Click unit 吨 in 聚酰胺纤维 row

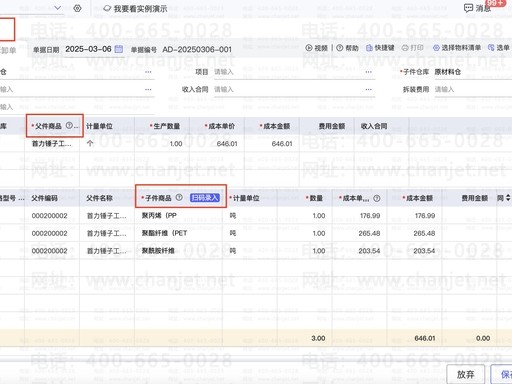[x=233, y=250]
